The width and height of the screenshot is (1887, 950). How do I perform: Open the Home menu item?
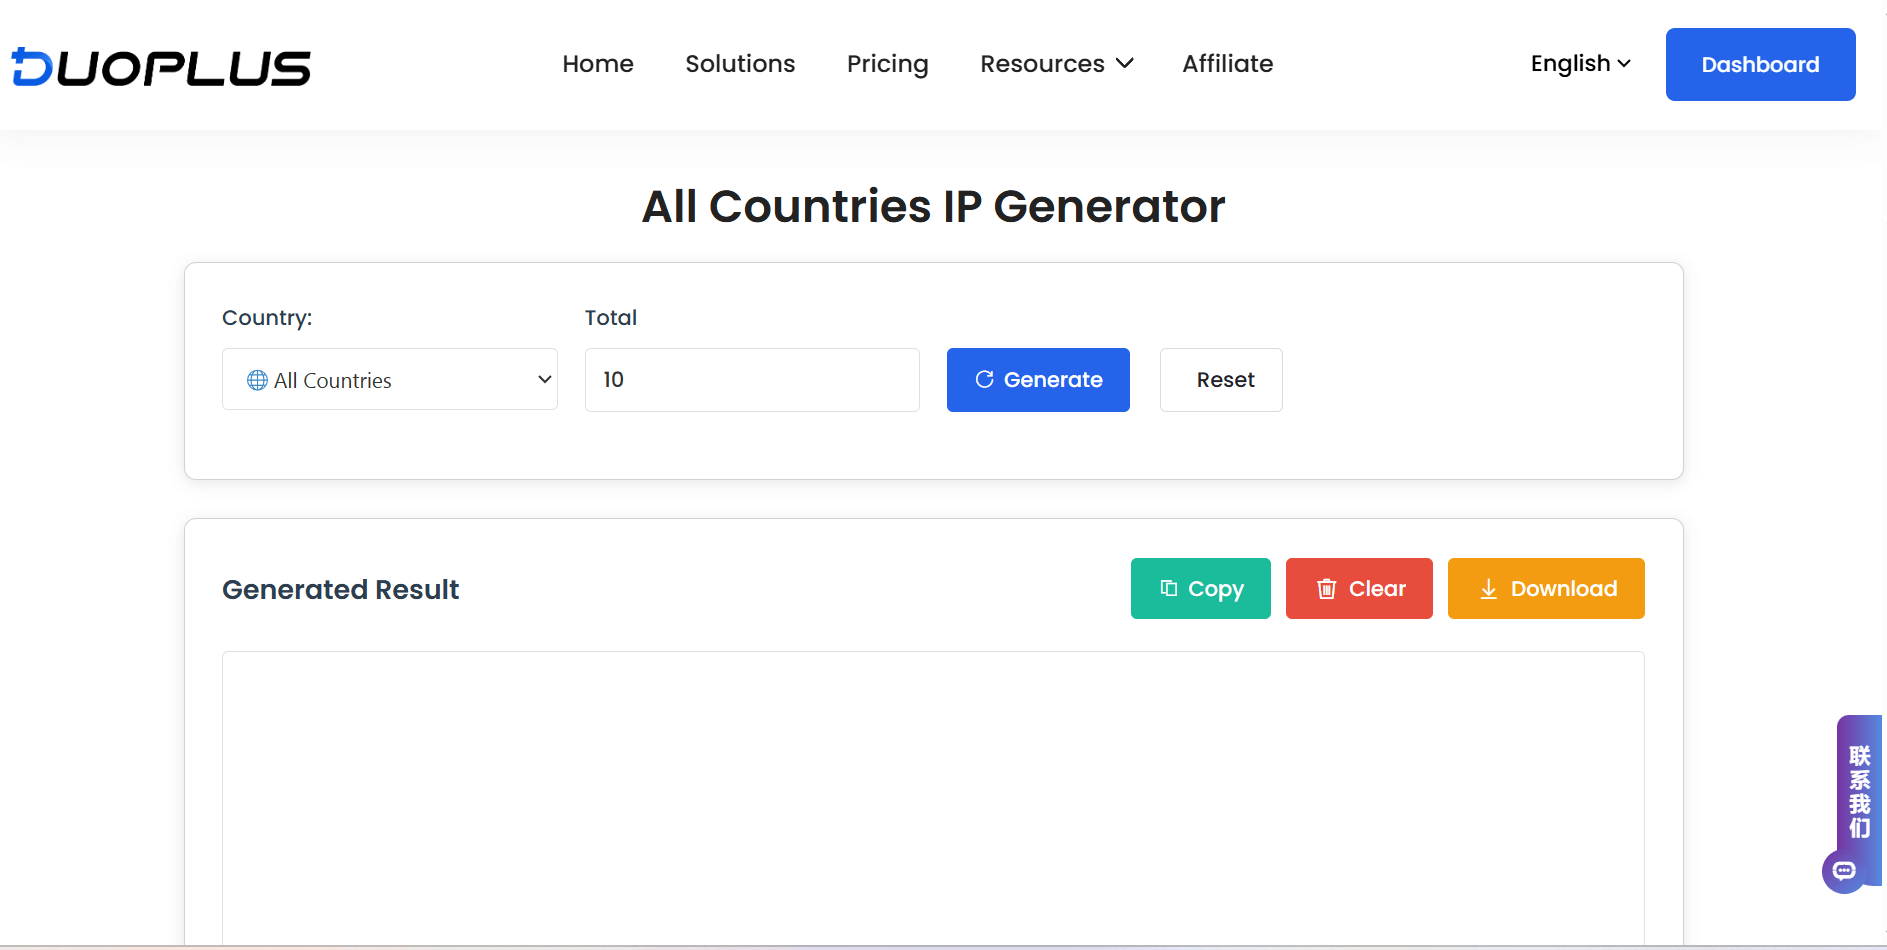click(598, 64)
